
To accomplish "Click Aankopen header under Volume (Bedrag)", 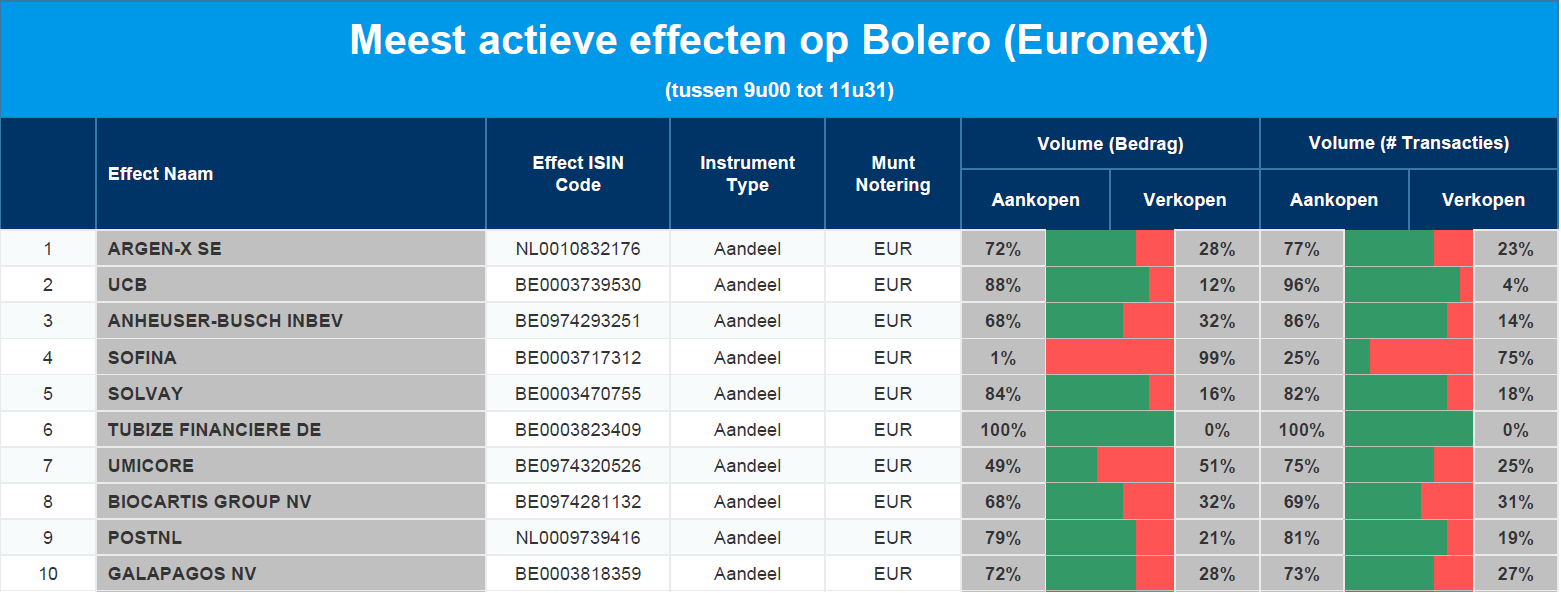I will click(1035, 200).
